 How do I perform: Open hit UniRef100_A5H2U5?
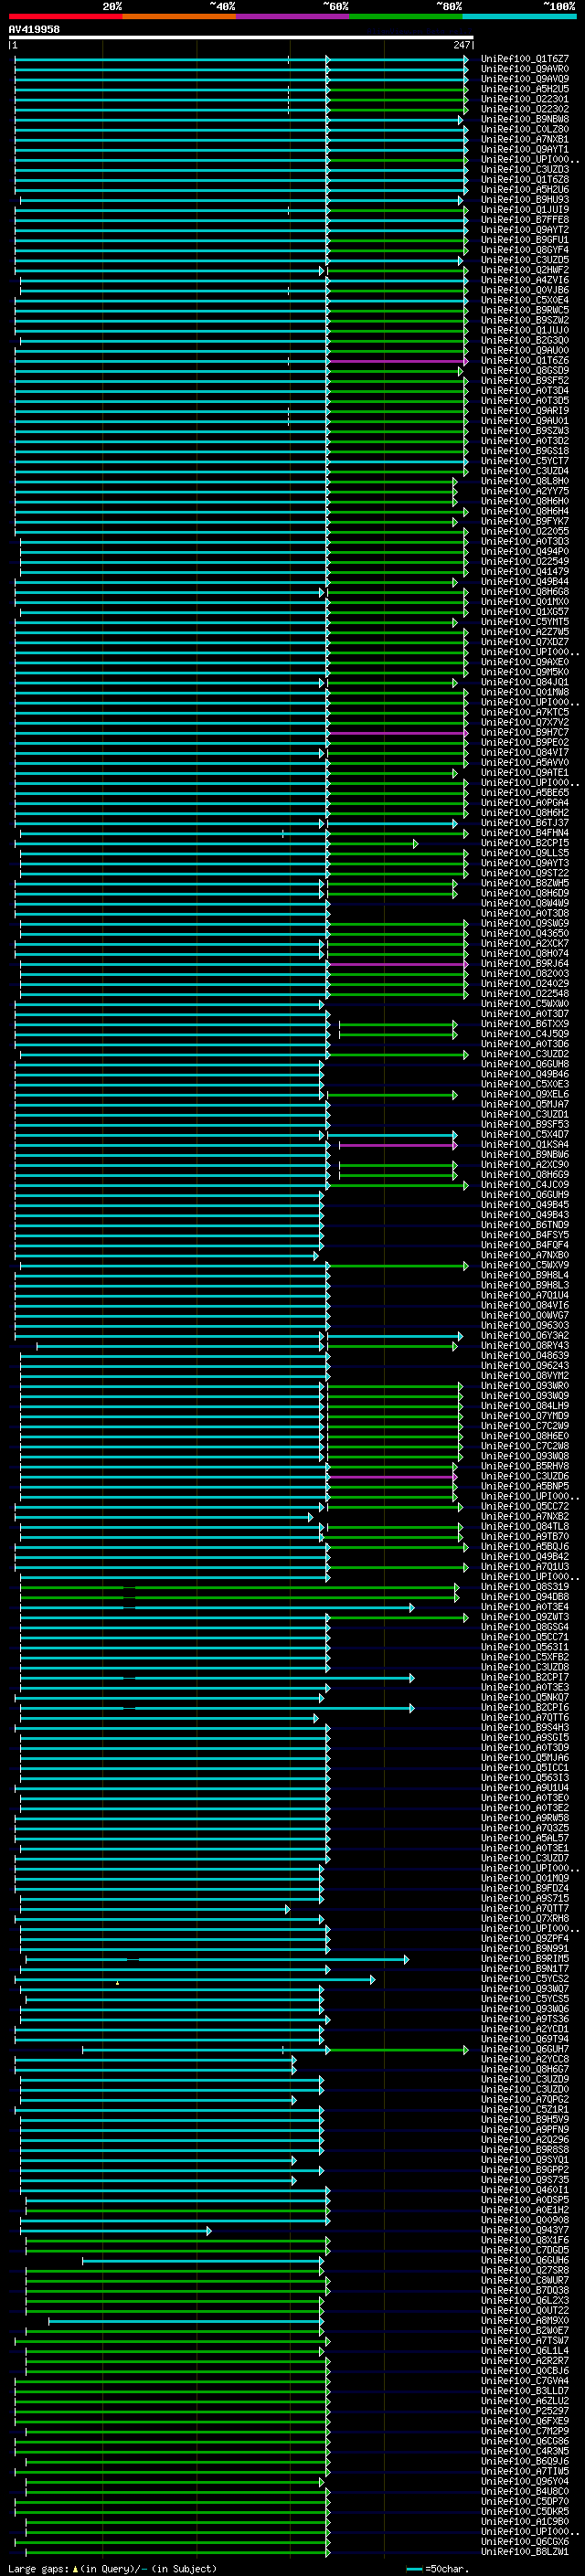point(524,89)
